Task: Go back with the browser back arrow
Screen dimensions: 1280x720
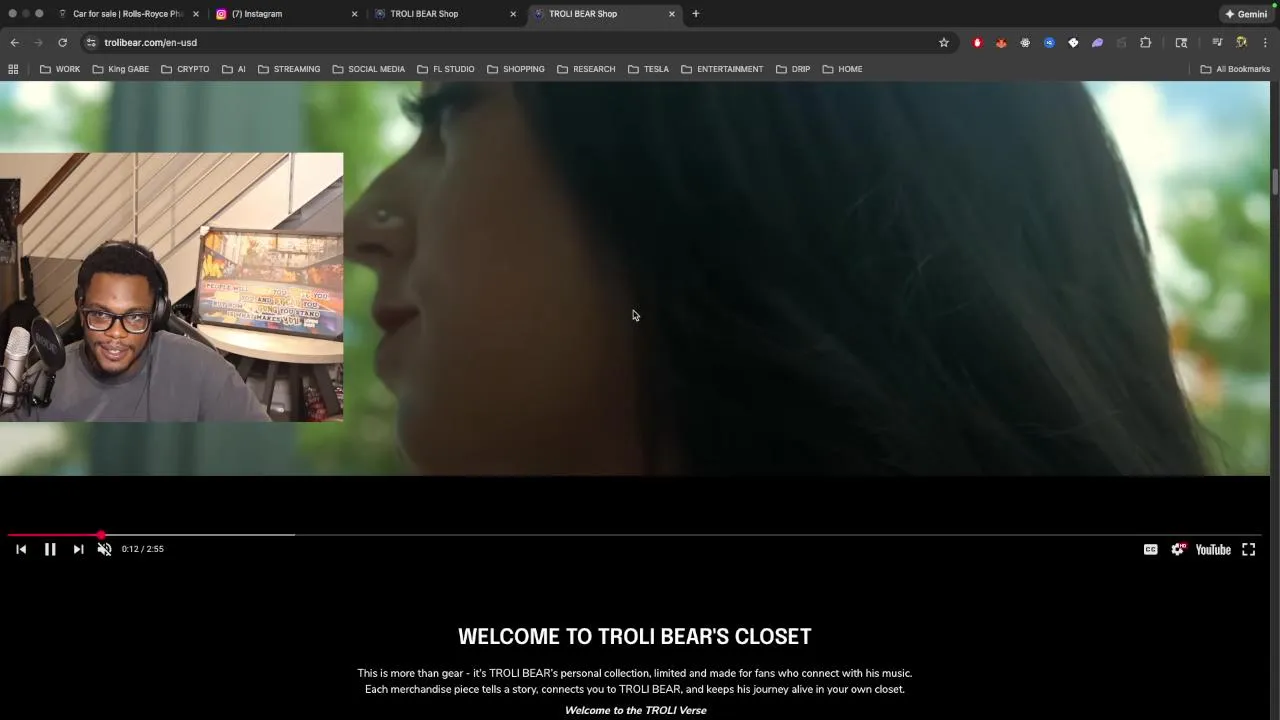Action: pos(14,42)
